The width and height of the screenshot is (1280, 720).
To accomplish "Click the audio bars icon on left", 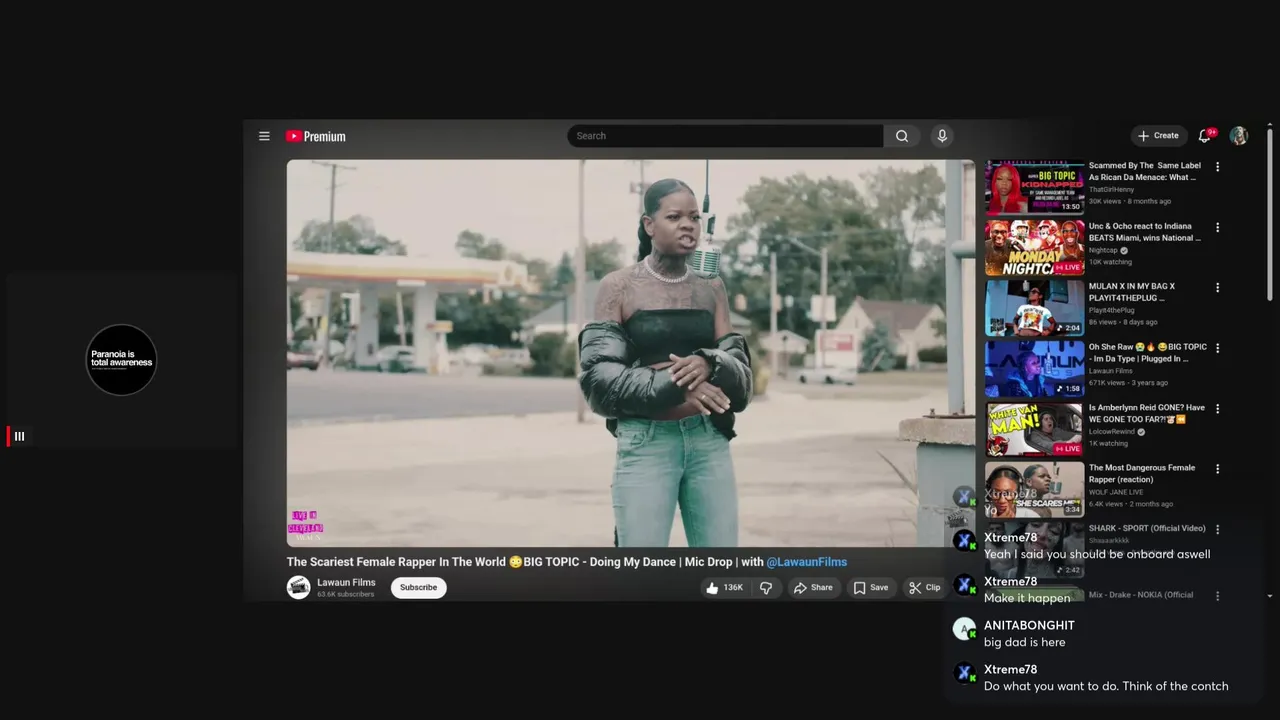I will tap(19, 436).
